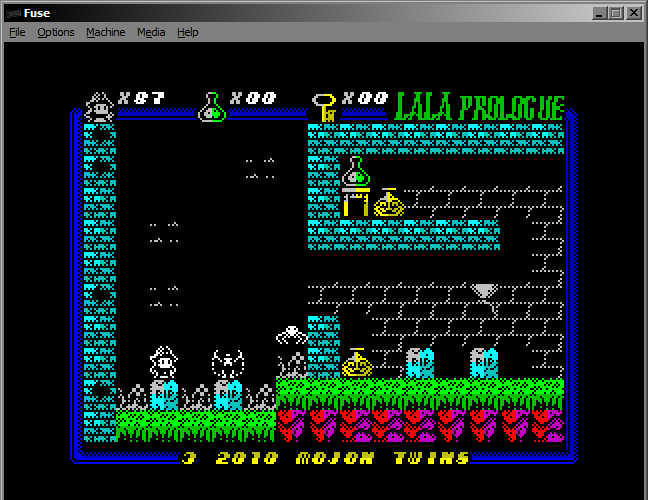Click the yellow table under the potion
Screen dimensions: 648x500
point(356,202)
